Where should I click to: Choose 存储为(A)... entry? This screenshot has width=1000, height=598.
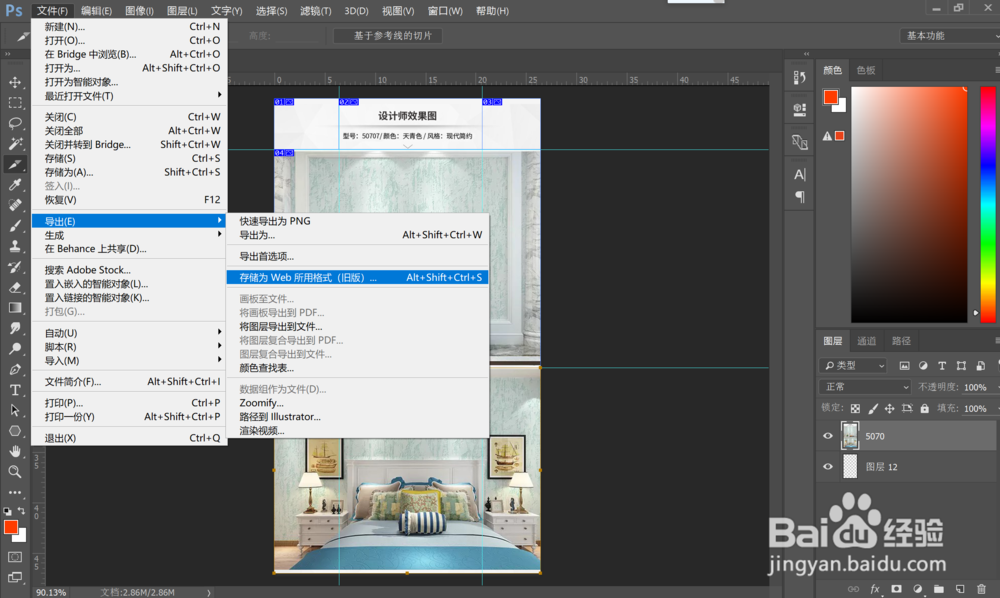point(129,172)
